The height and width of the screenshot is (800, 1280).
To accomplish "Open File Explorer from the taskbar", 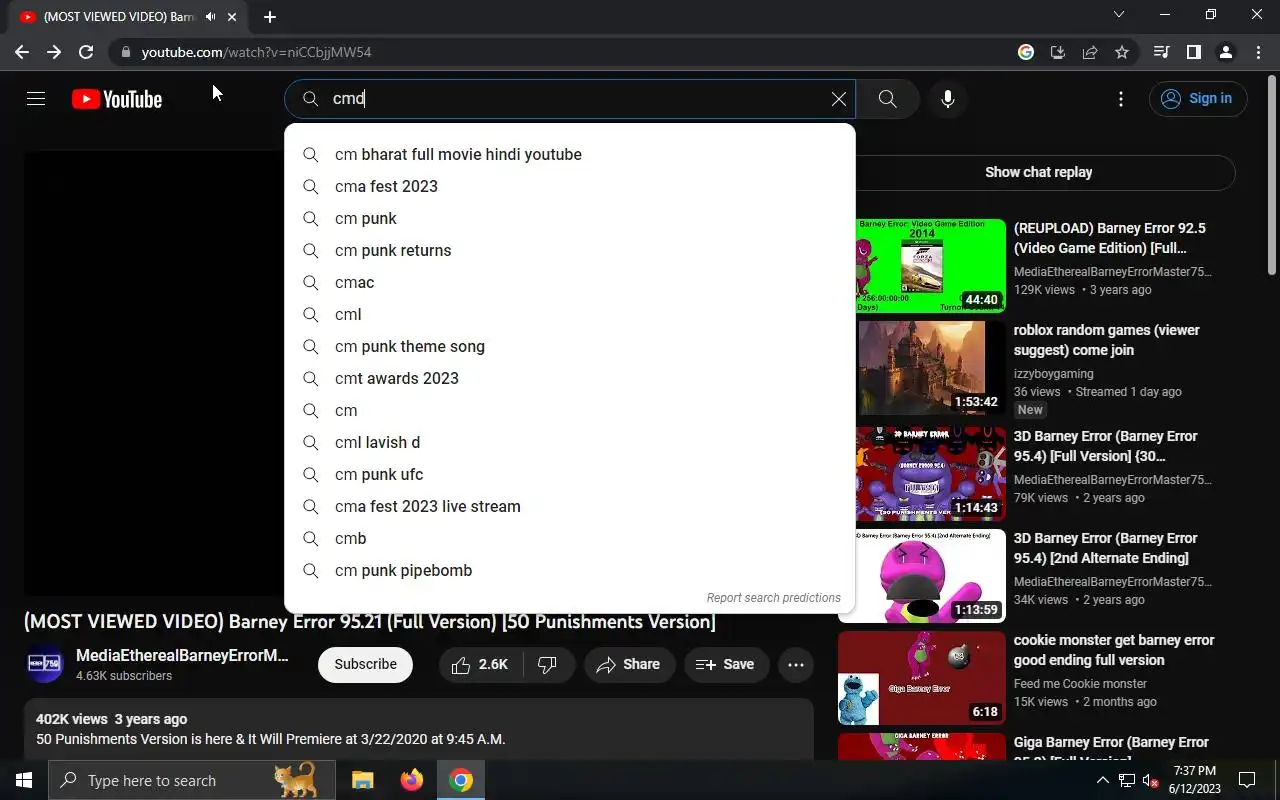I will 362,780.
